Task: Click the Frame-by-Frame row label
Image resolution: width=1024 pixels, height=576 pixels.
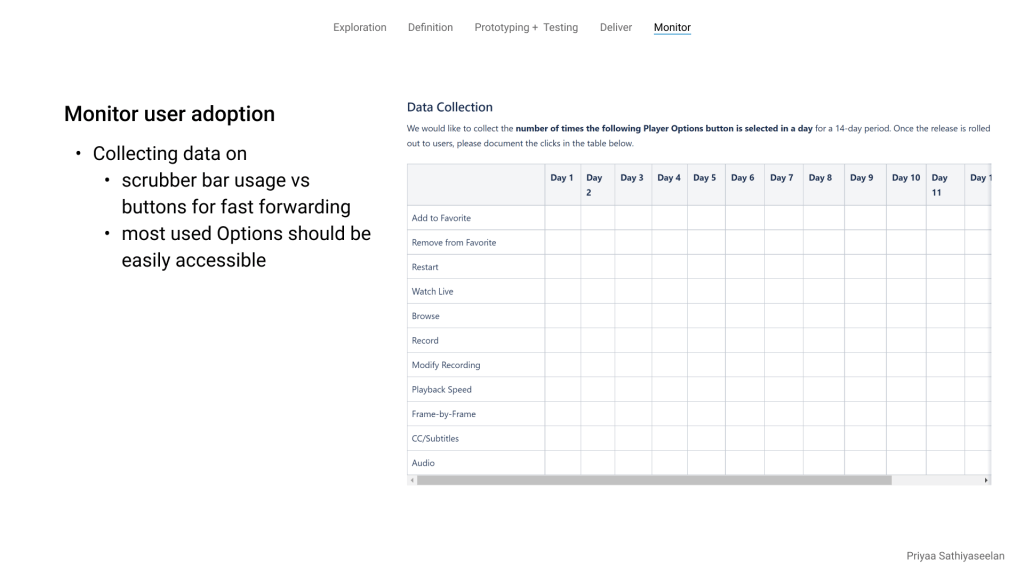Action: point(444,414)
